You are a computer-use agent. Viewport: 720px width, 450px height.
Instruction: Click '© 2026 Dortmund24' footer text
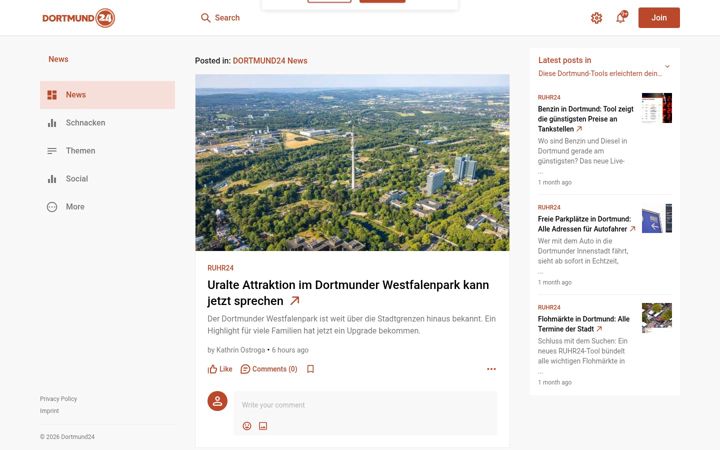[67, 437]
